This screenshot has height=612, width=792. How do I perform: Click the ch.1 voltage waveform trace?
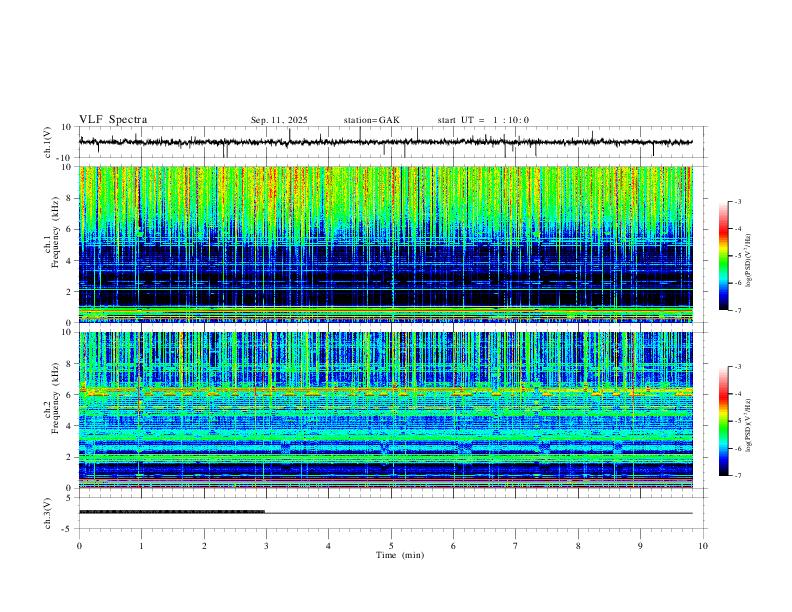click(x=385, y=142)
